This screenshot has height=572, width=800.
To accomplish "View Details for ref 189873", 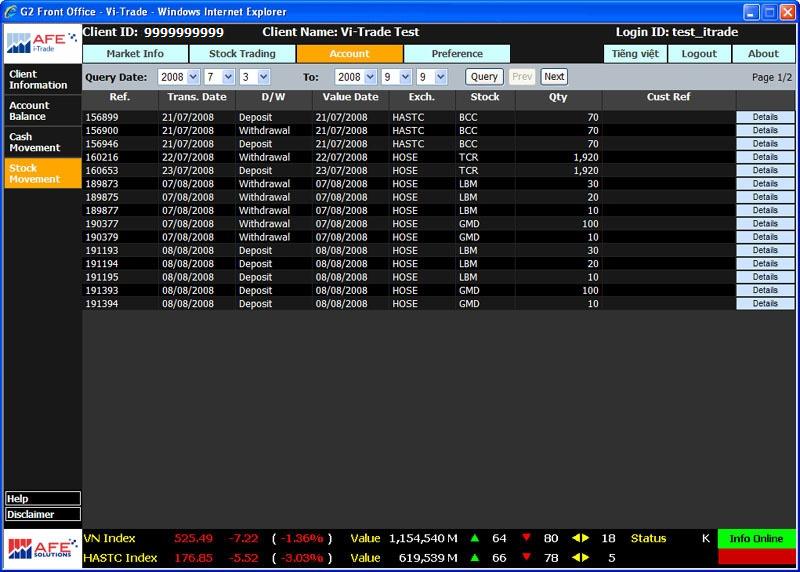I will coord(765,184).
